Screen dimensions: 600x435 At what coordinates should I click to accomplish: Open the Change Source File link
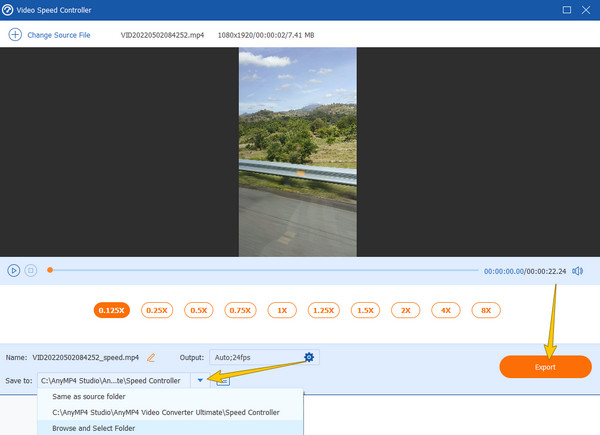[59, 35]
